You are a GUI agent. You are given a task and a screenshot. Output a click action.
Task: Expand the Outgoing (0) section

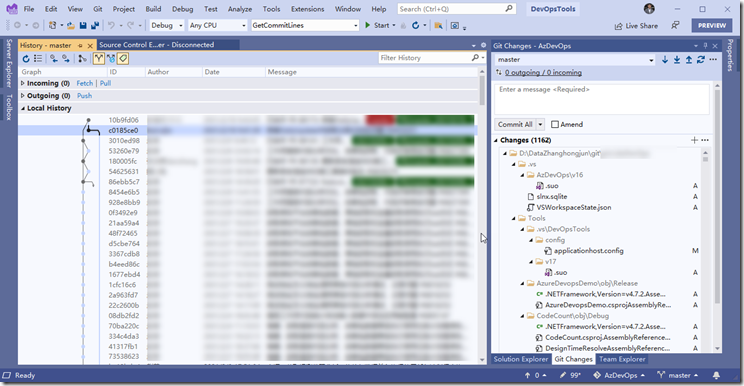(22, 95)
